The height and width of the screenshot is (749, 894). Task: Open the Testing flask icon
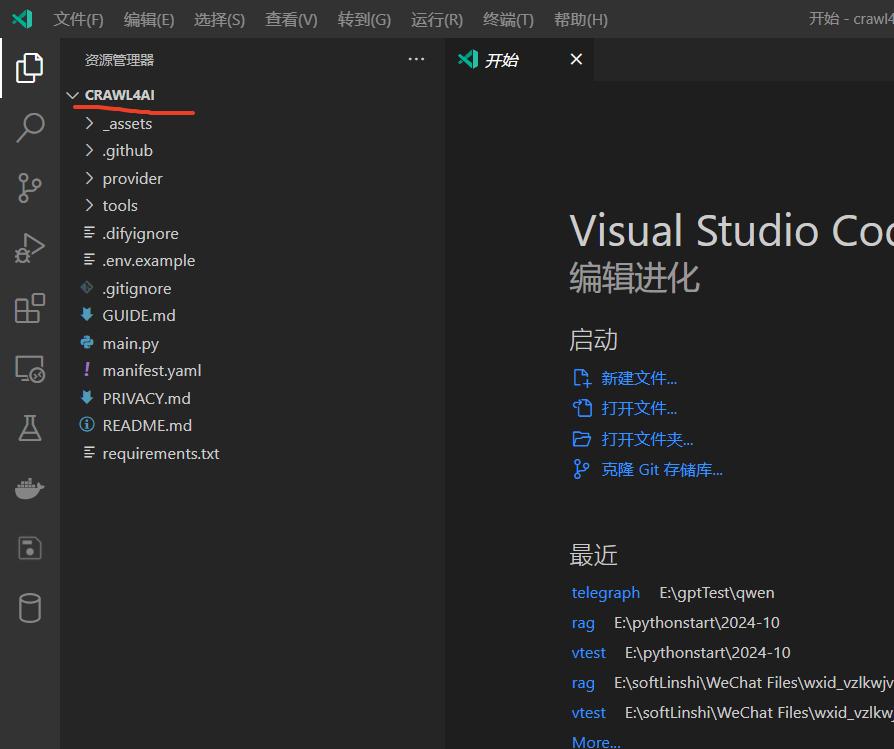tap(30, 428)
